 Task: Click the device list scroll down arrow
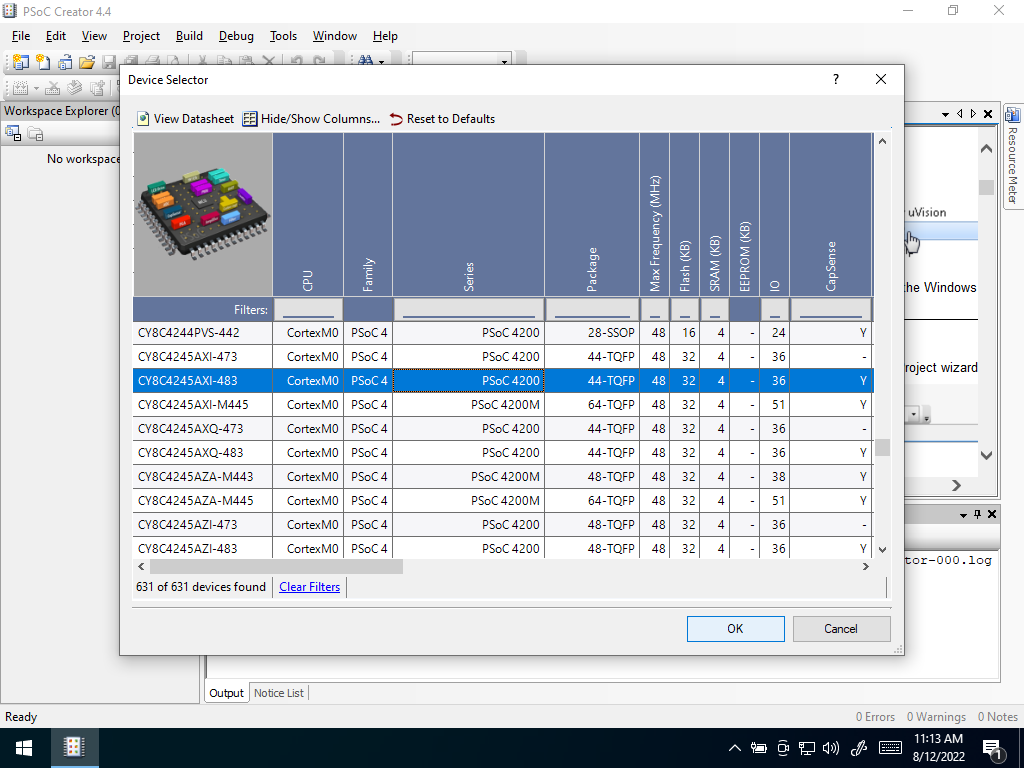[882, 550]
